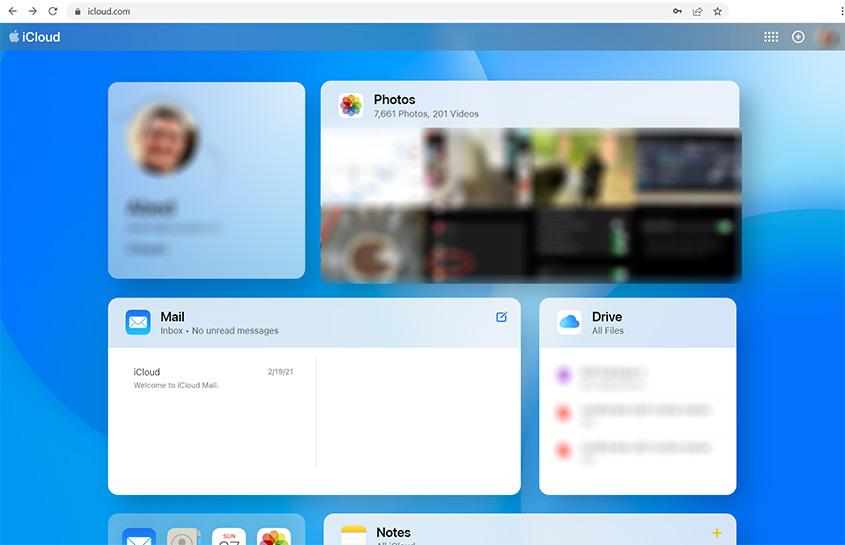Compose a new mail message
This screenshot has height=545, width=845.
click(x=502, y=317)
